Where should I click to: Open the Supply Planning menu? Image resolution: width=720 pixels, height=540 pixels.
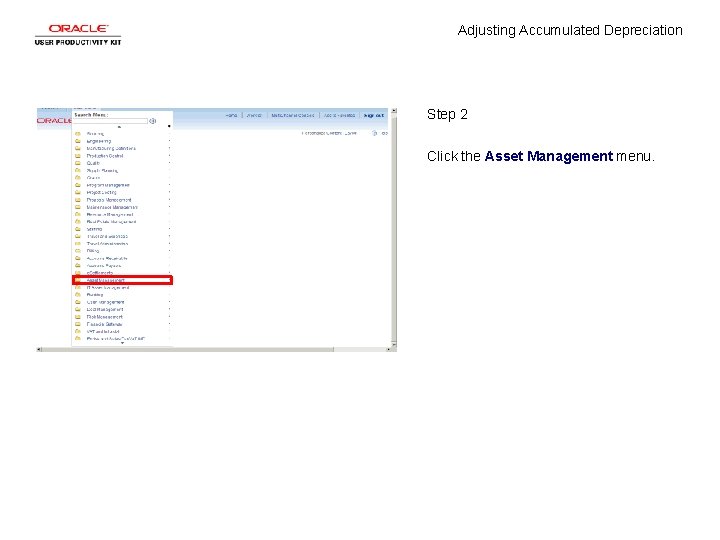[x=102, y=170]
